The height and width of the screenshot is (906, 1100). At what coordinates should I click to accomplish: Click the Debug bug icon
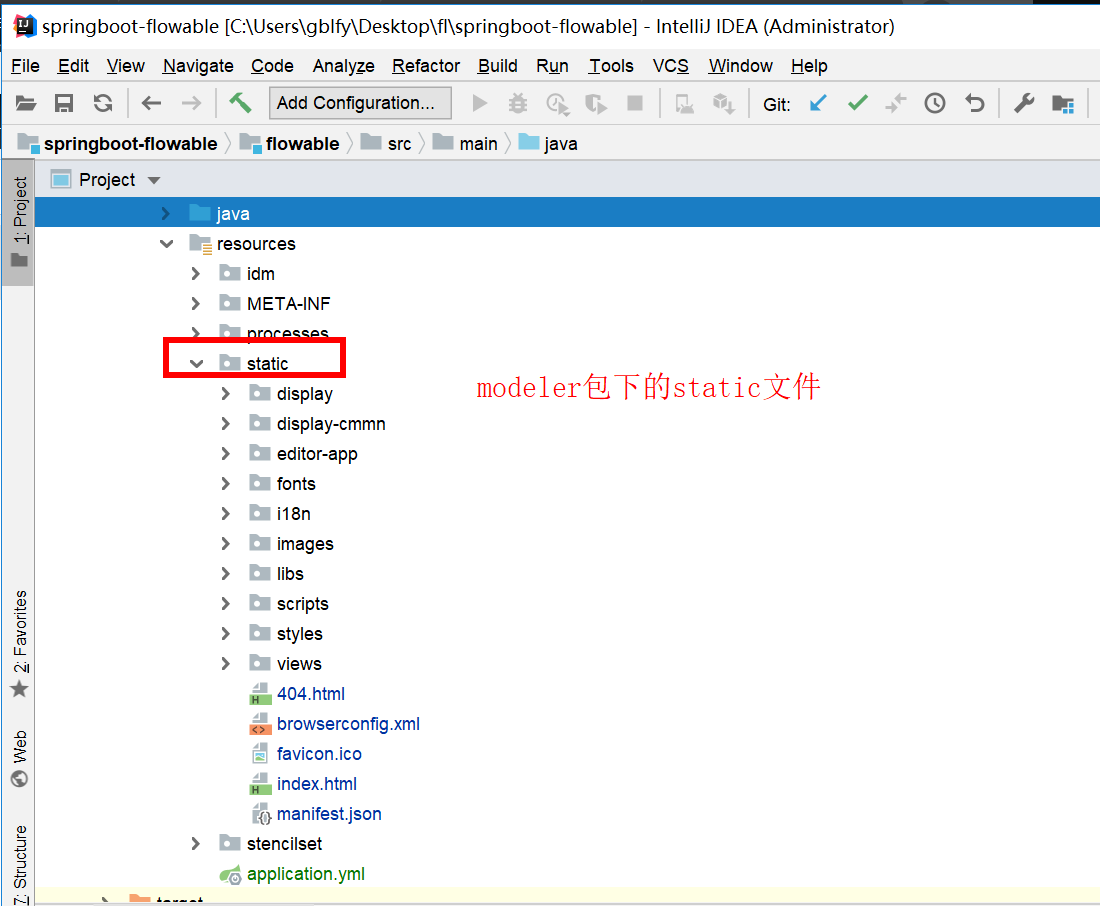(x=518, y=104)
